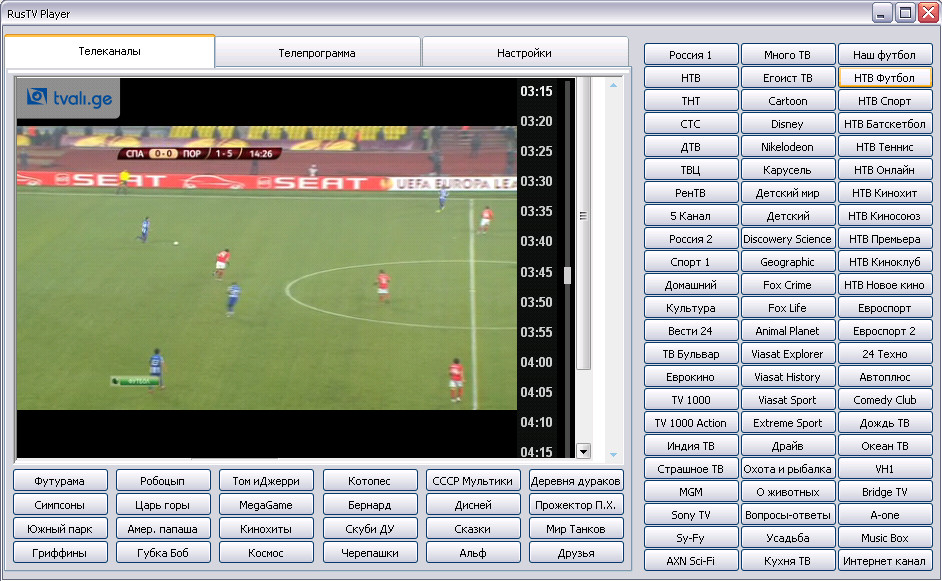Select the 03:45 time slot

[536, 272]
